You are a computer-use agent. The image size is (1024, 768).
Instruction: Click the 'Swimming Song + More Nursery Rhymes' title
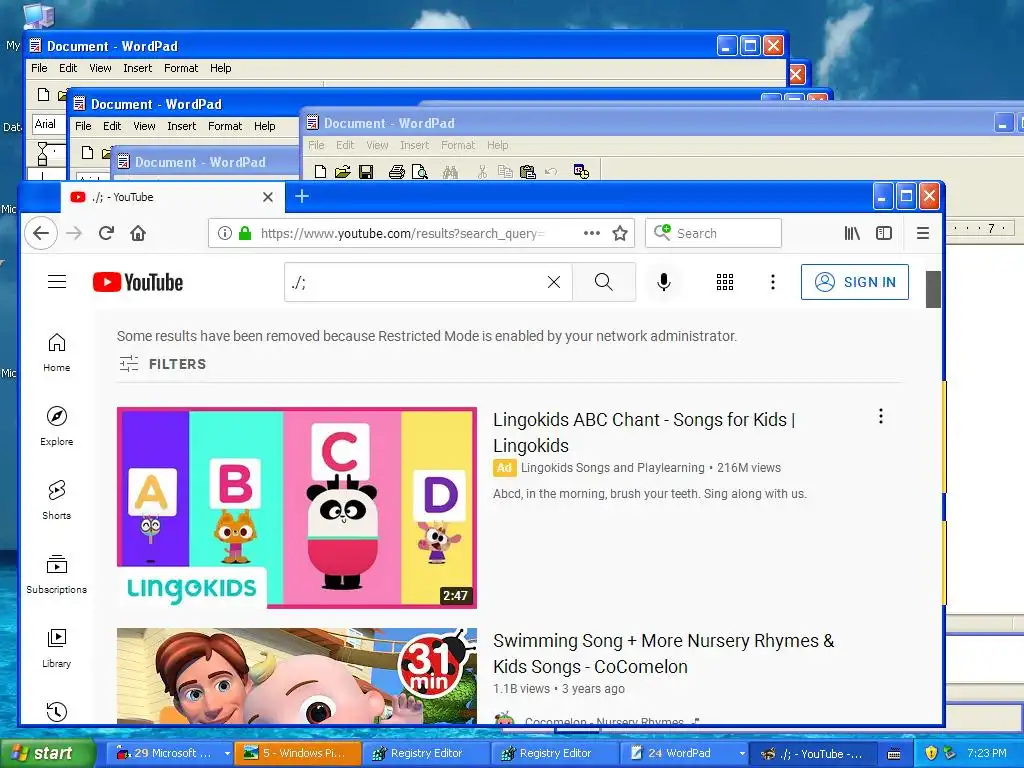(664, 653)
